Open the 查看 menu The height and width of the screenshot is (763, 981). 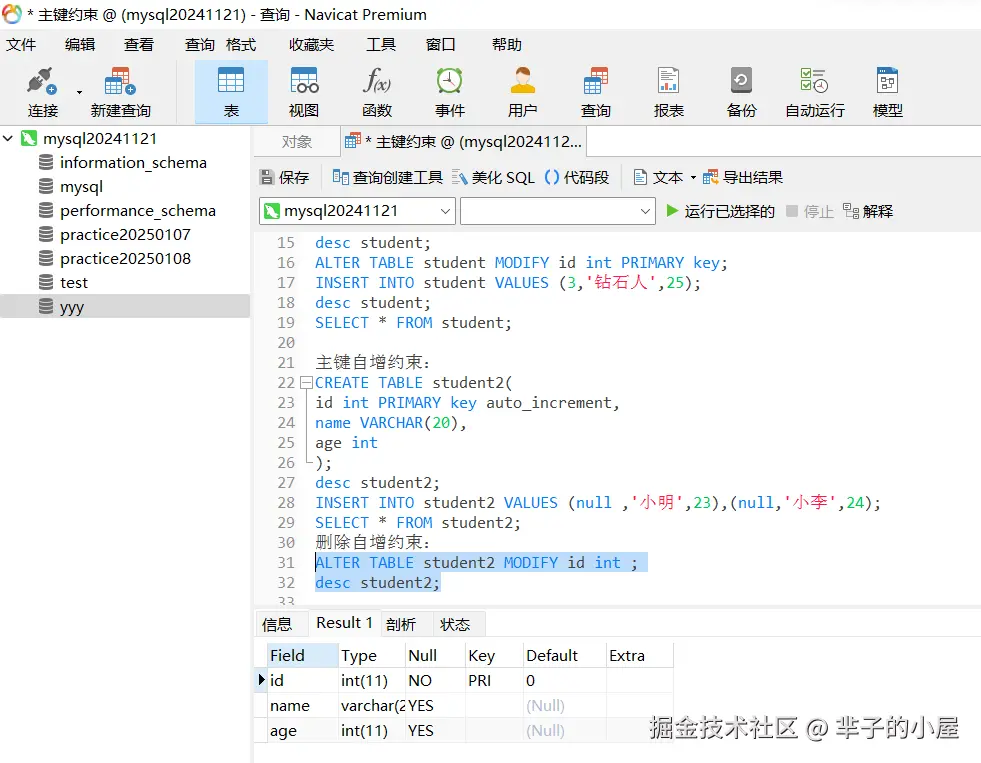point(139,44)
